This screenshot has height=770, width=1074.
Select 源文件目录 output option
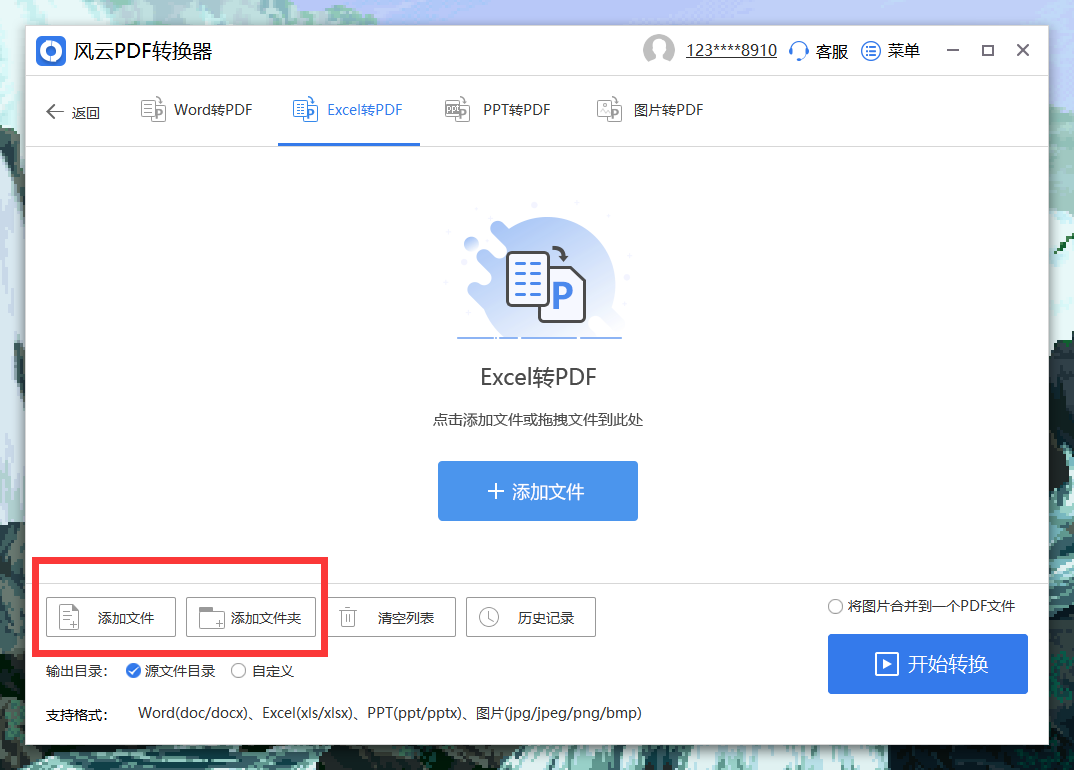coord(171,671)
